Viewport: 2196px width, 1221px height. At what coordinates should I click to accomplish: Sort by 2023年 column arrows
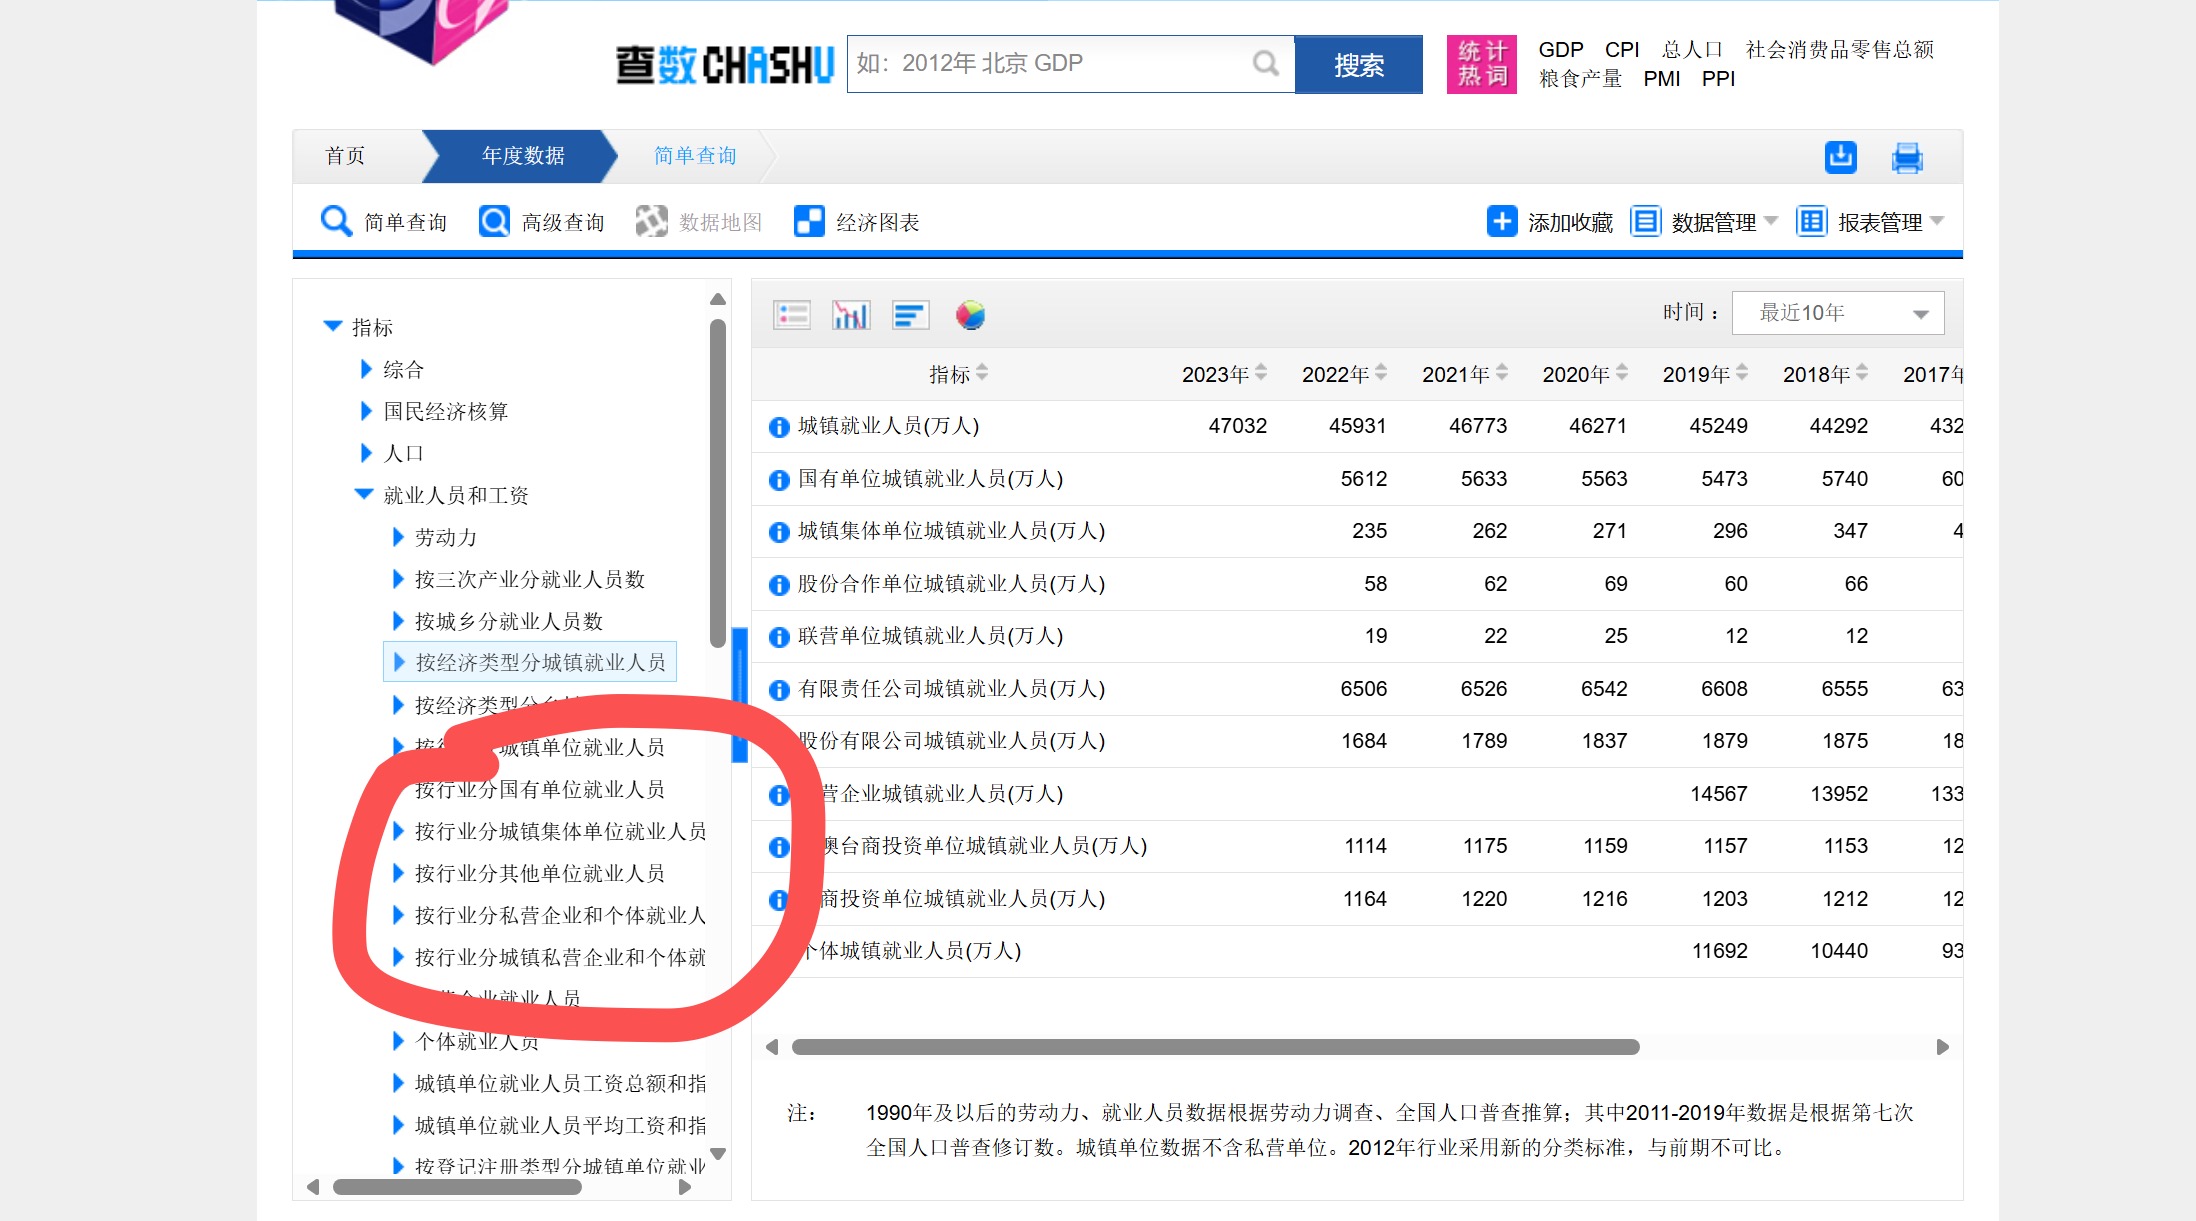[x=1261, y=373]
